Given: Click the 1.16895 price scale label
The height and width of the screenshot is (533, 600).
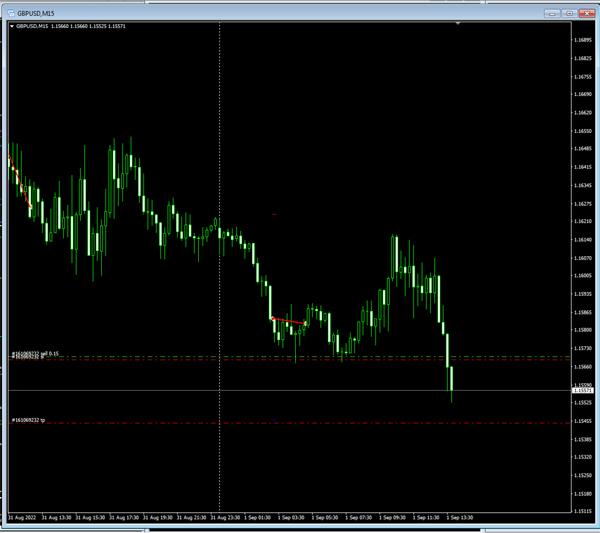Looking at the screenshot, I should (x=582, y=40).
